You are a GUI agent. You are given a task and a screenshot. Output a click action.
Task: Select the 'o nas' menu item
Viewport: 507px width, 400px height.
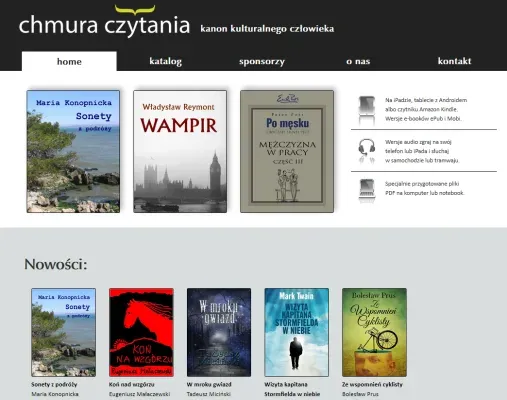click(358, 61)
